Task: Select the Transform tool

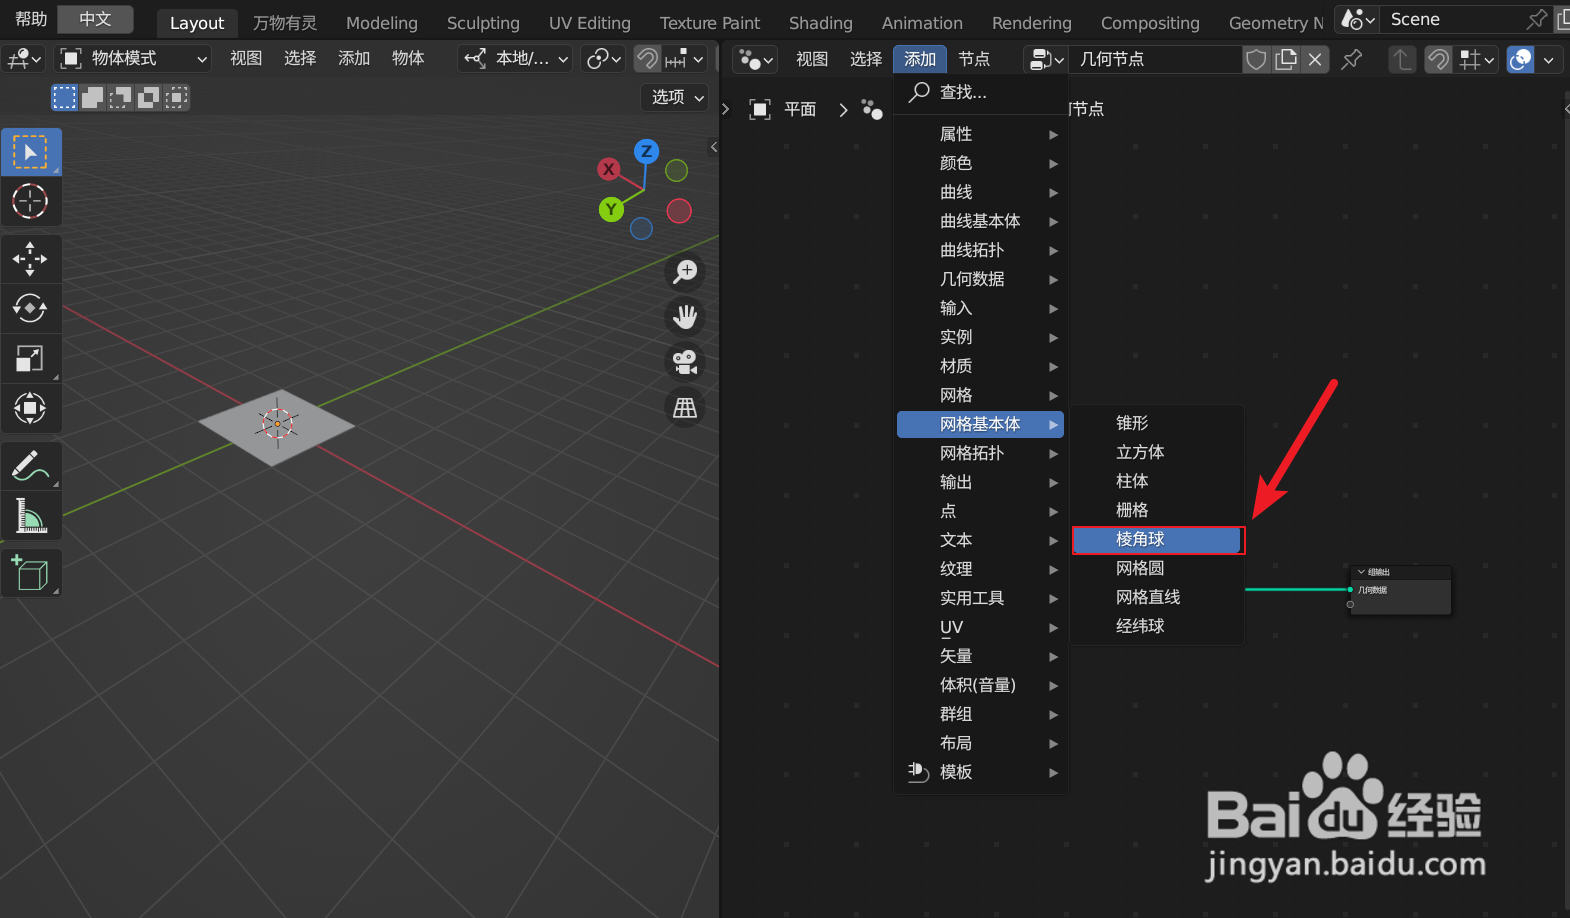Action: tap(31, 408)
